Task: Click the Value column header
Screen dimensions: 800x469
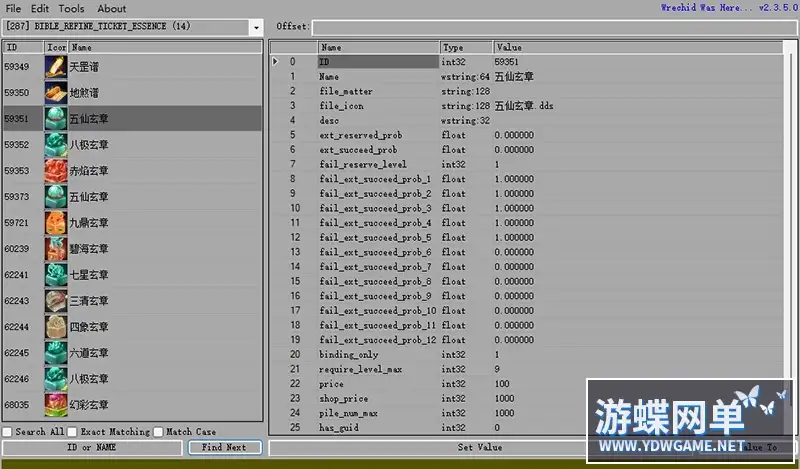Action: (x=638, y=47)
